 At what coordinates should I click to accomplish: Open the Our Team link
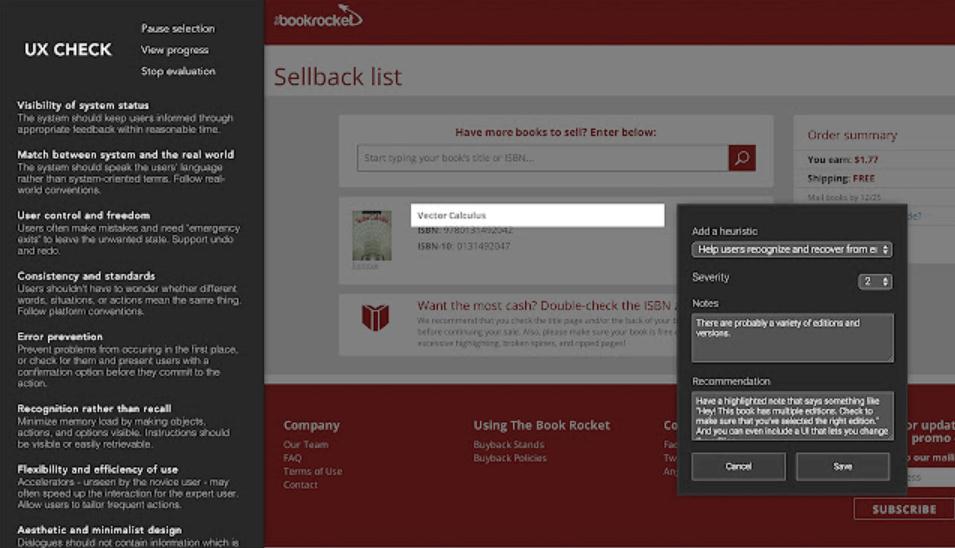click(306, 444)
